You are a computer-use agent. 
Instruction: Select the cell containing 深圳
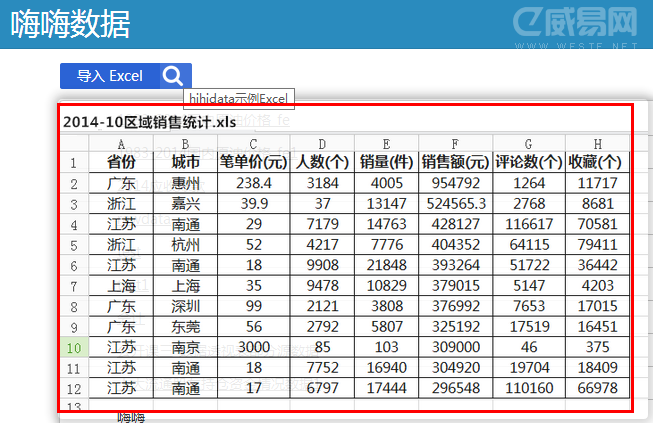point(185,306)
